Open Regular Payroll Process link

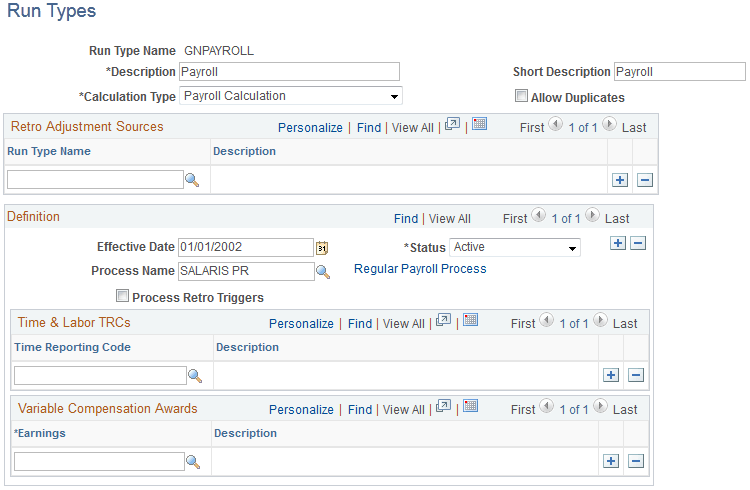pyautogui.click(x=420, y=269)
